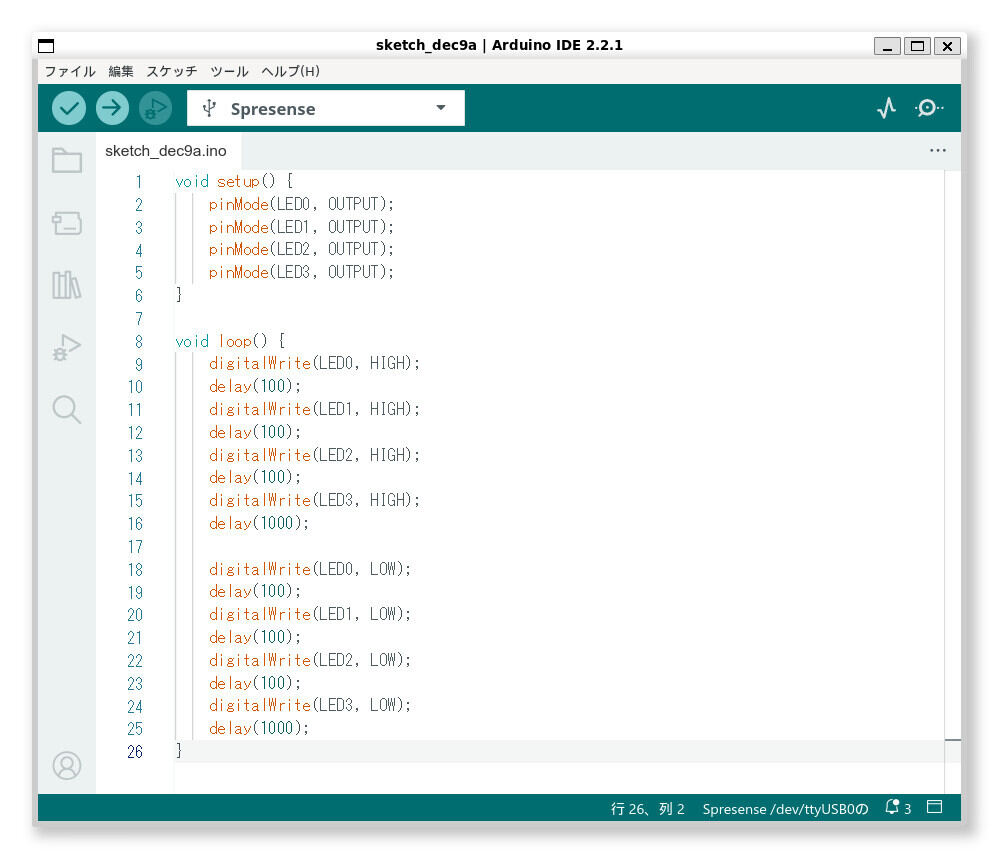Maximize the Arduino IDE window
This screenshot has width=999, height=859.
[x=917, y=46]
